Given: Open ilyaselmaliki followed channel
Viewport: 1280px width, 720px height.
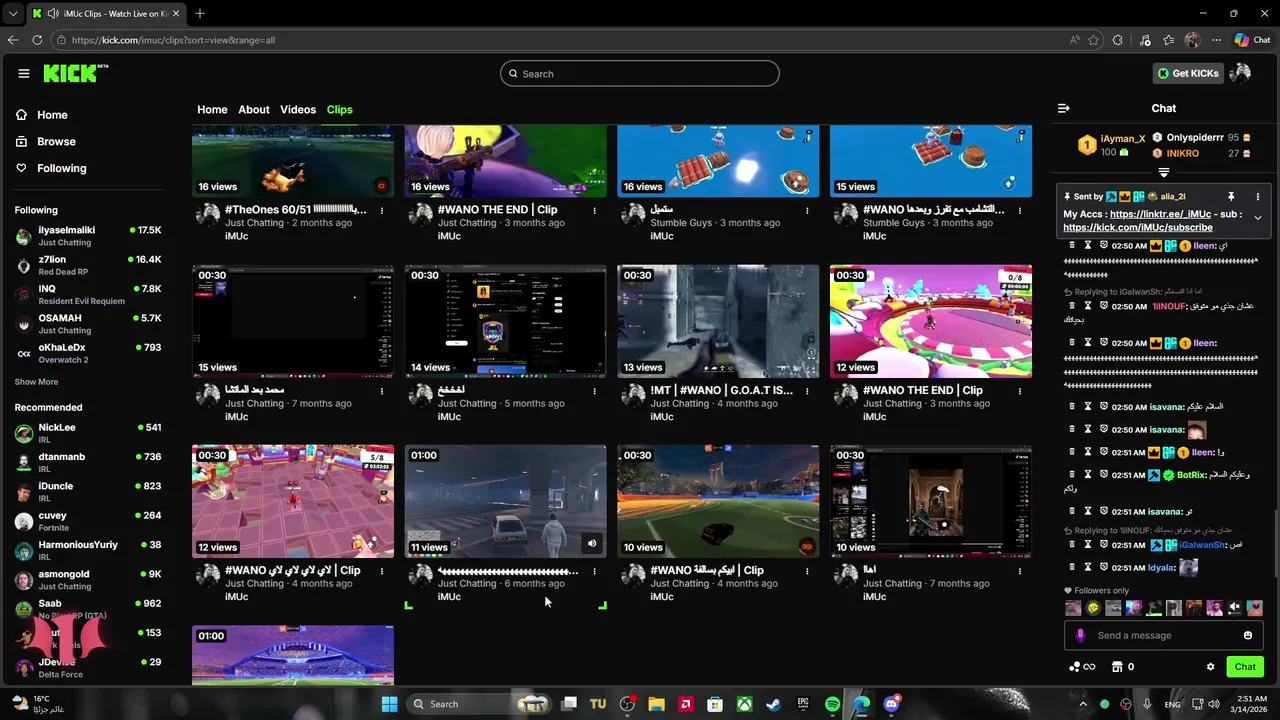Looking at the screenshot, I should click(88, 236).
